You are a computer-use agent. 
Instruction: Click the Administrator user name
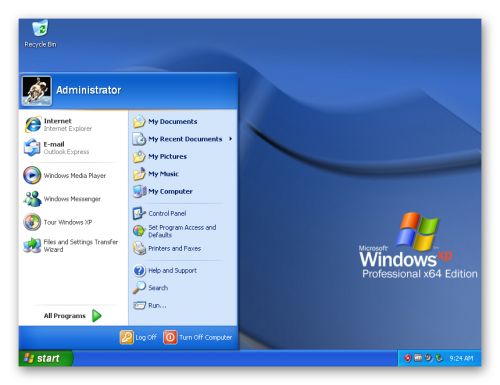(x=88, y=90)
